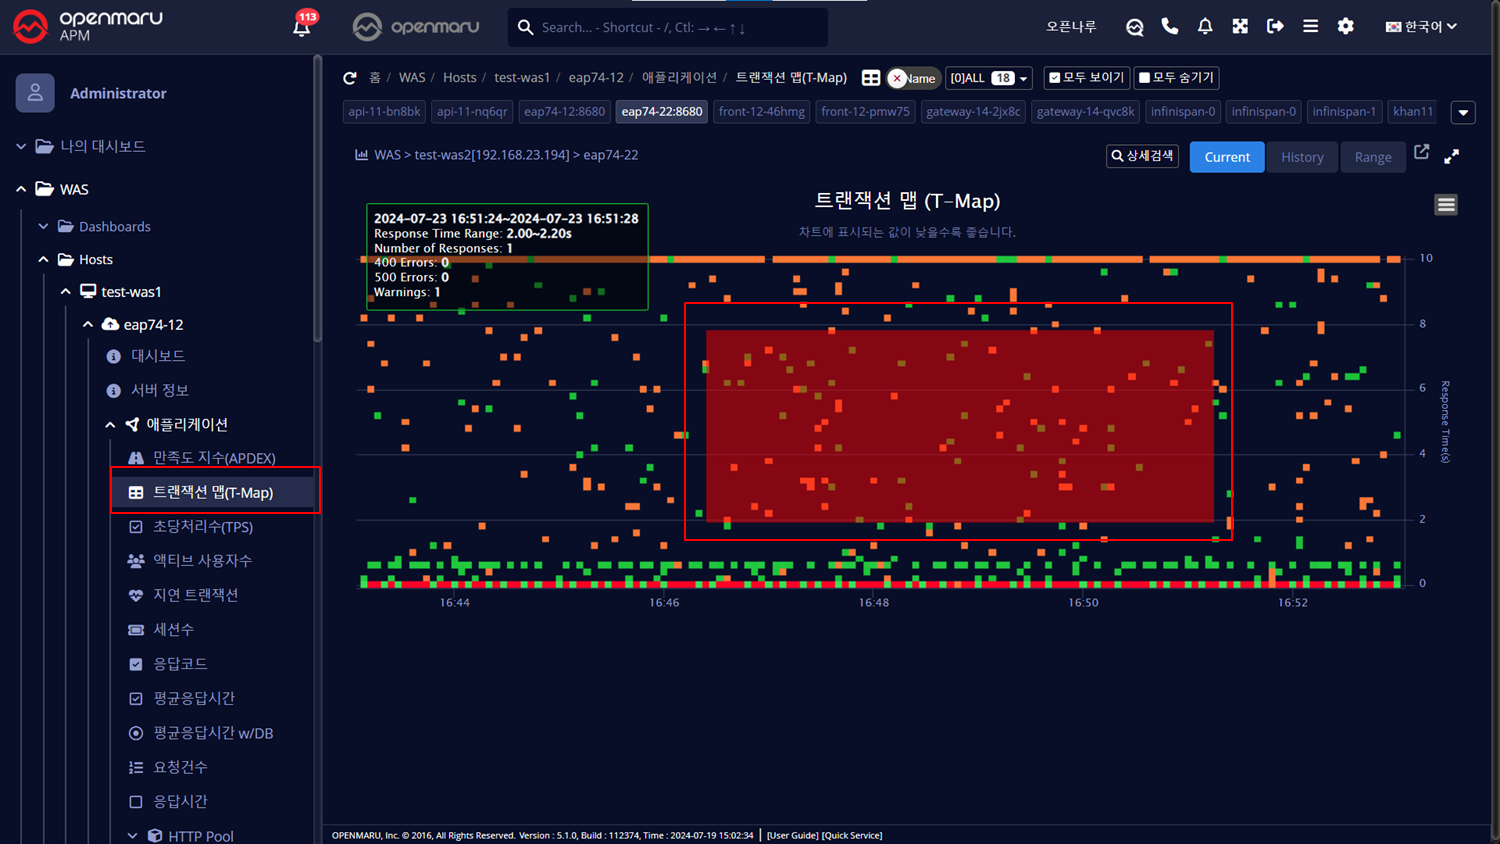Open the notification bell with 113 badge
The width and height of the screenshot is (1500, 844).
click(x=302, y=26)
